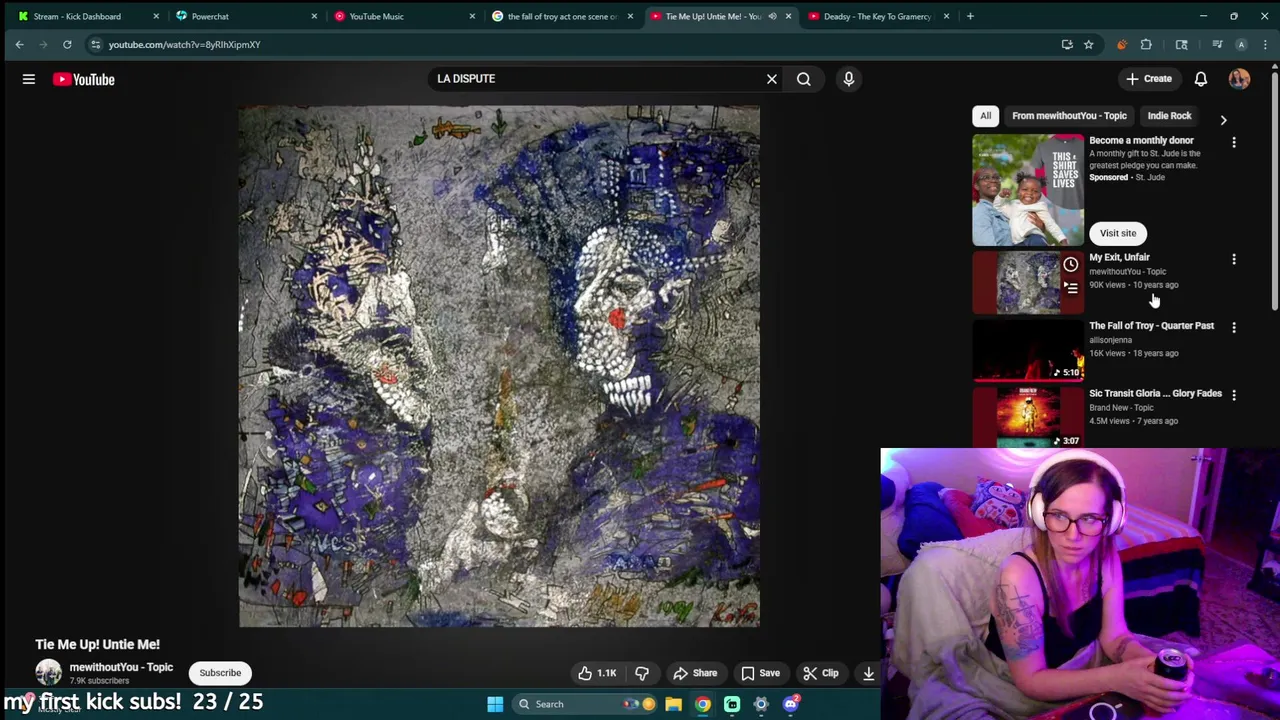
Task: Add My Exit, Unfair to queue
Action: 1071,288
